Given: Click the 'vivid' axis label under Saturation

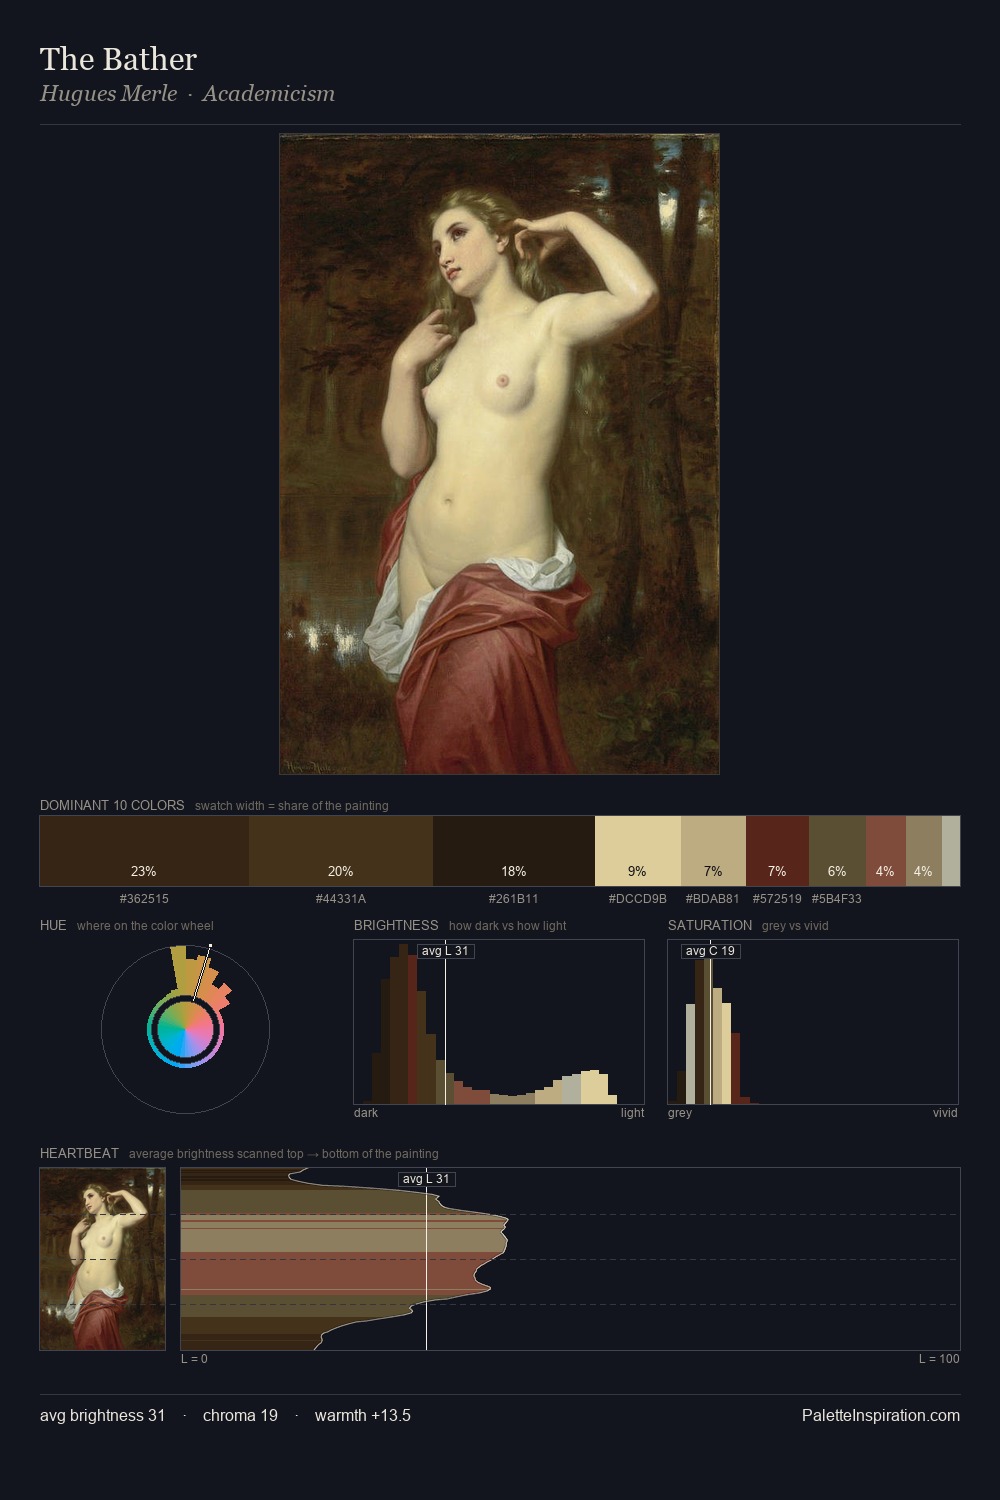Looking at the screenshot, I should pyautogui.click(x=945, y=1113).
